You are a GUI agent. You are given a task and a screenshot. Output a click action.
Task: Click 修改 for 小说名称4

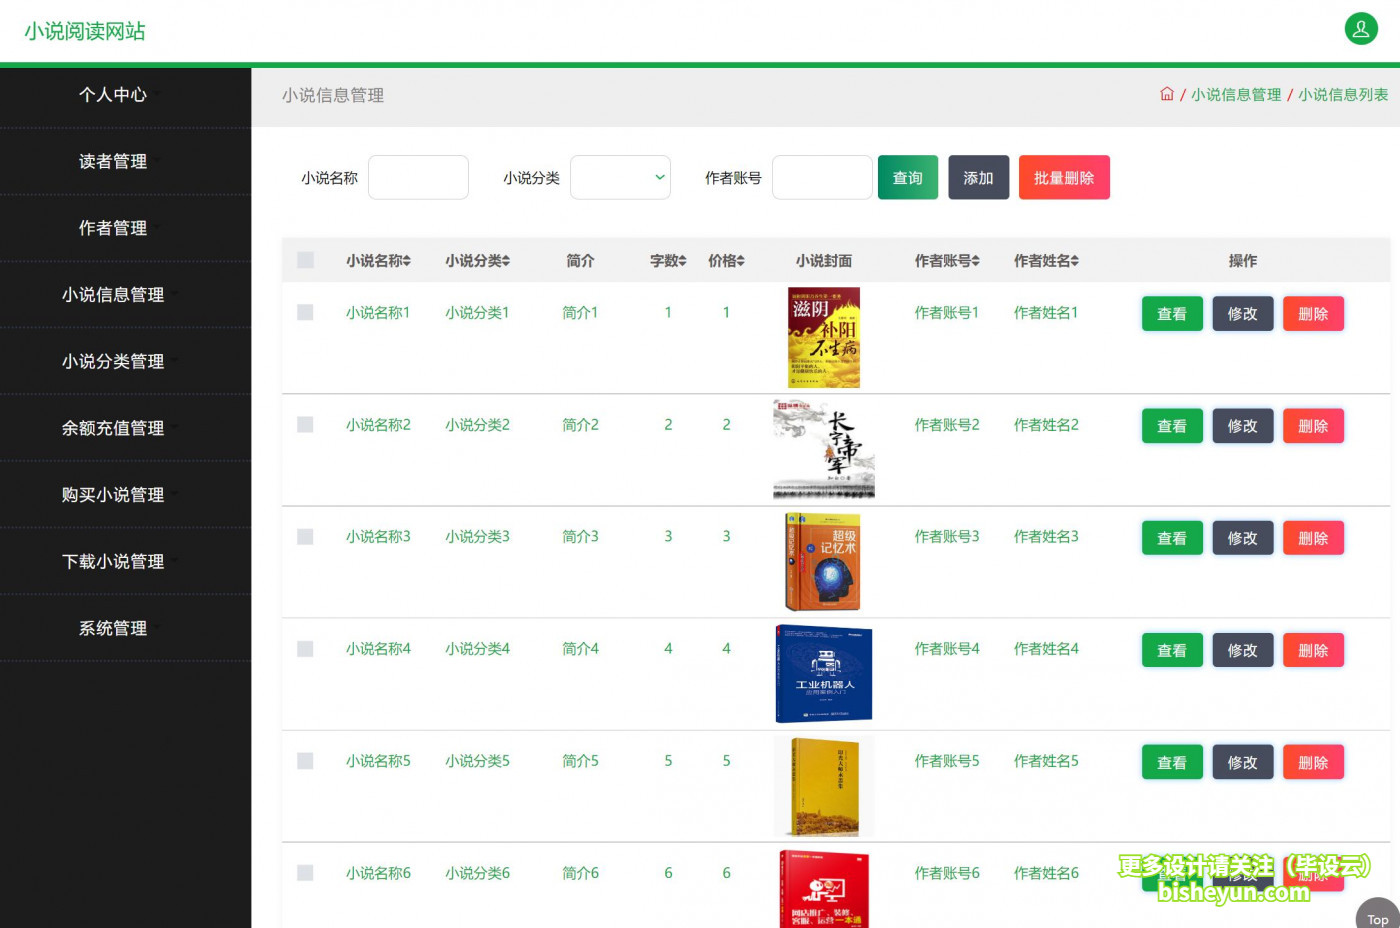pos(1243,649)
